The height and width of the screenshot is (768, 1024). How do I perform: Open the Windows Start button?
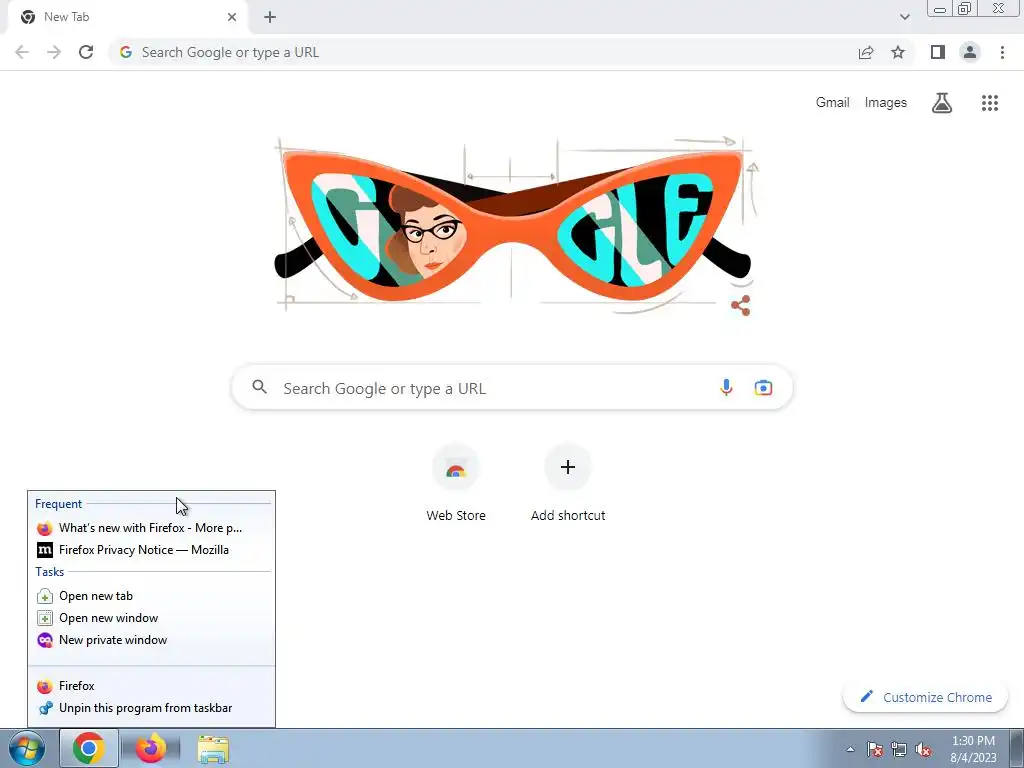pos(27,748)
